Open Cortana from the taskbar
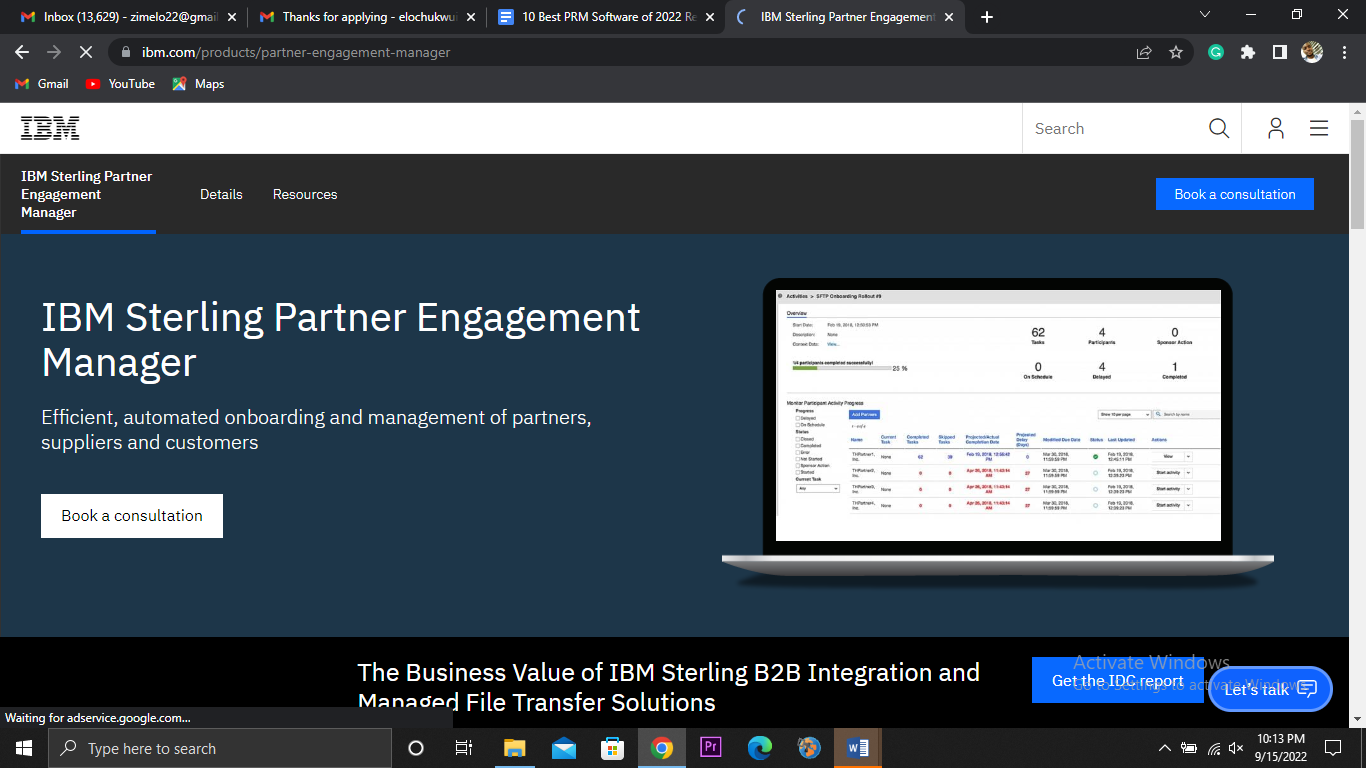Viewport: 1366px width, 768px height. (416, 748)
